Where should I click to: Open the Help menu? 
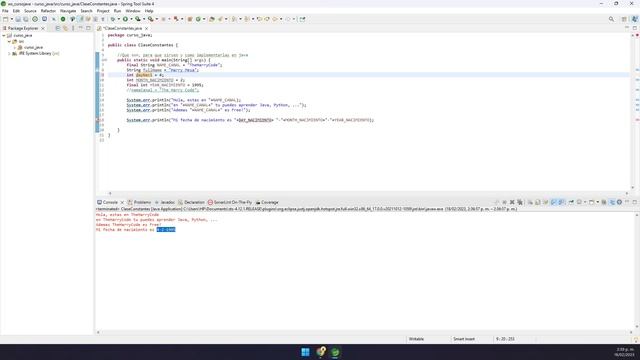point(149,11)
